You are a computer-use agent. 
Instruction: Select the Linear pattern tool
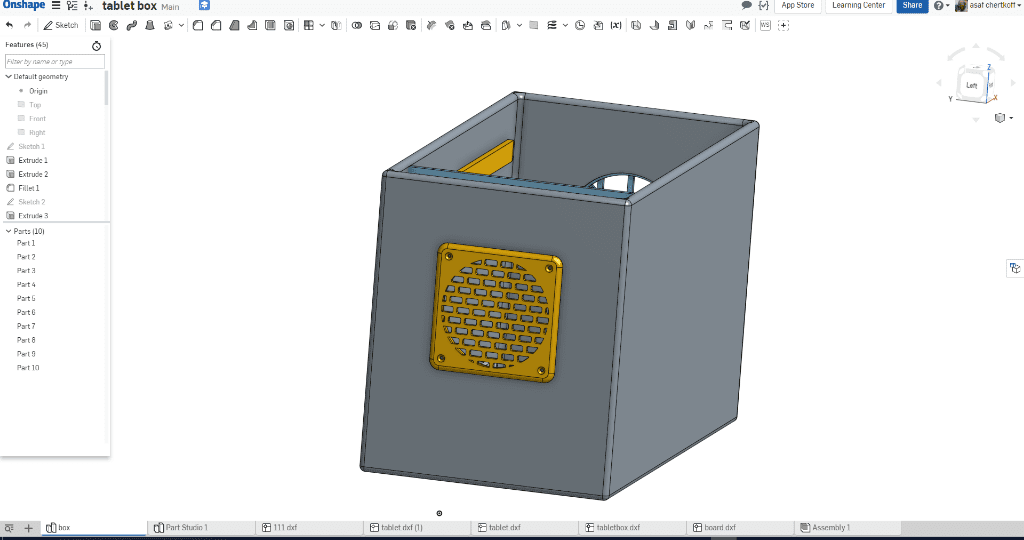click(309, 25)
